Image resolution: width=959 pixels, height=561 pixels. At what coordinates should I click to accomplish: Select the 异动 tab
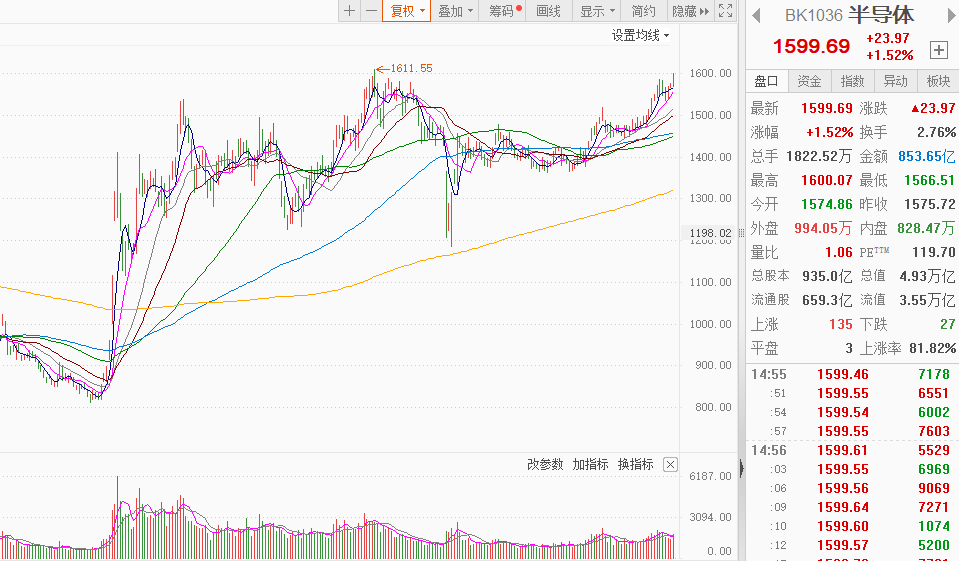pyautogui.click(x=895, y=81)
